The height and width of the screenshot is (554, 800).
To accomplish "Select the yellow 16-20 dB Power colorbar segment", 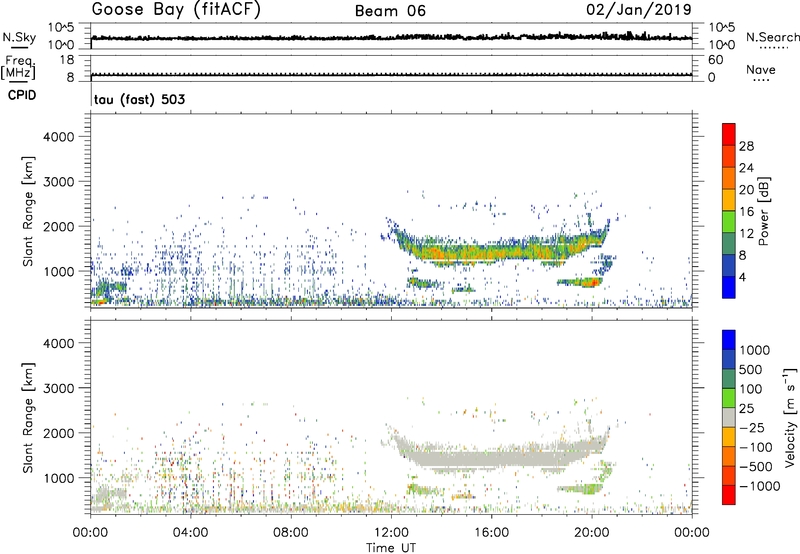I will pos(729,200).
